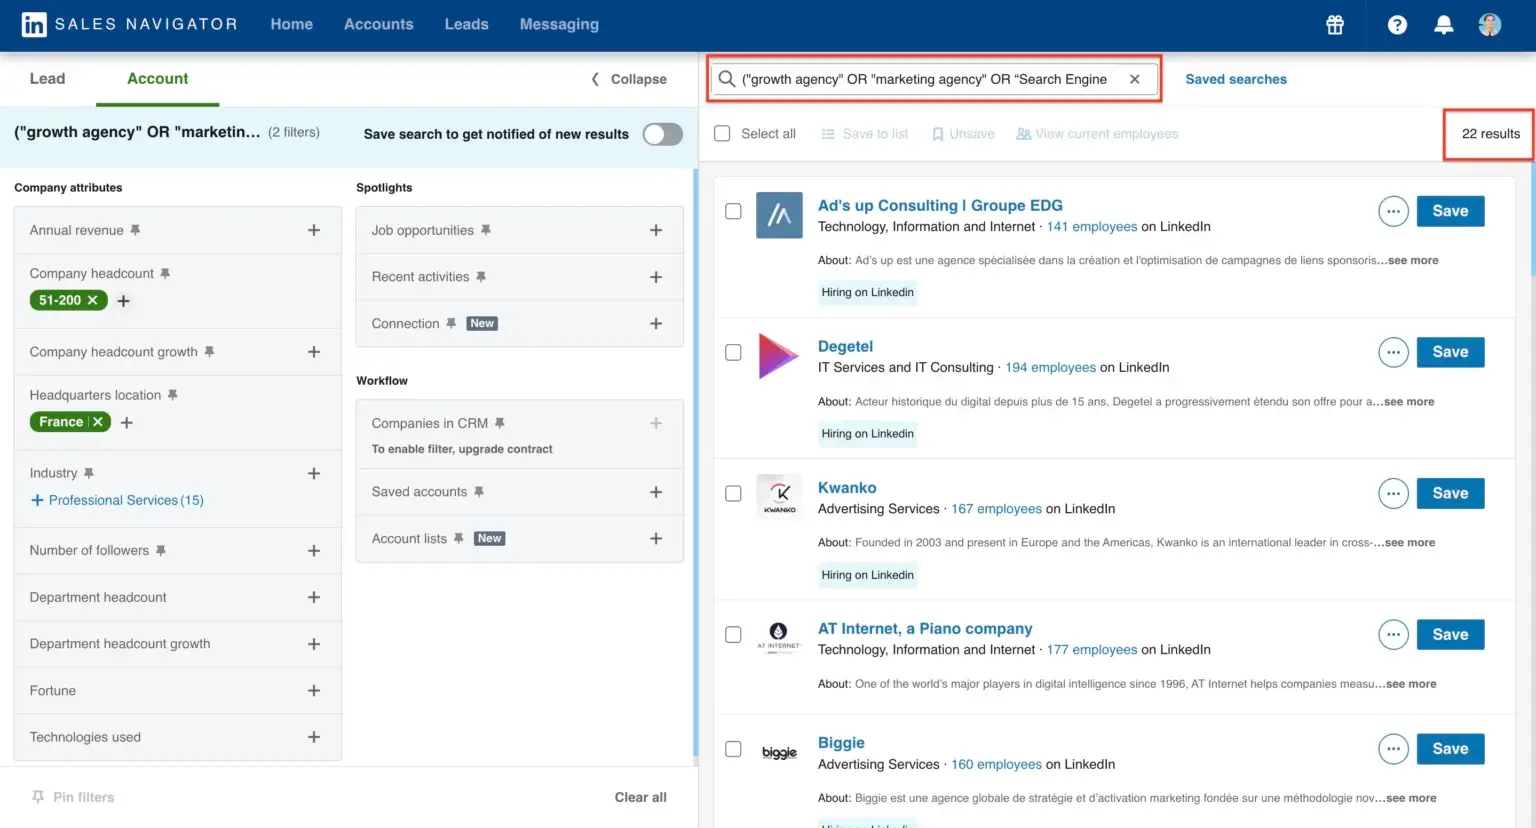1536x828 pixels.
Task: Add another company headcount value
Action: click(124, 301)
